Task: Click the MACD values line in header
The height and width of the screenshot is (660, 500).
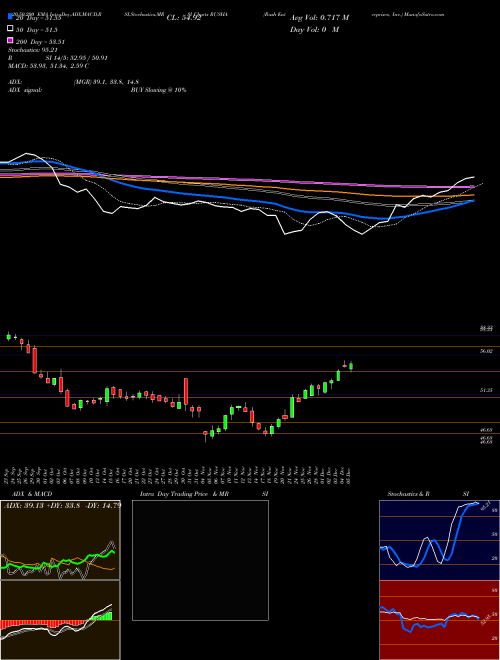Action: coord(48,66)
